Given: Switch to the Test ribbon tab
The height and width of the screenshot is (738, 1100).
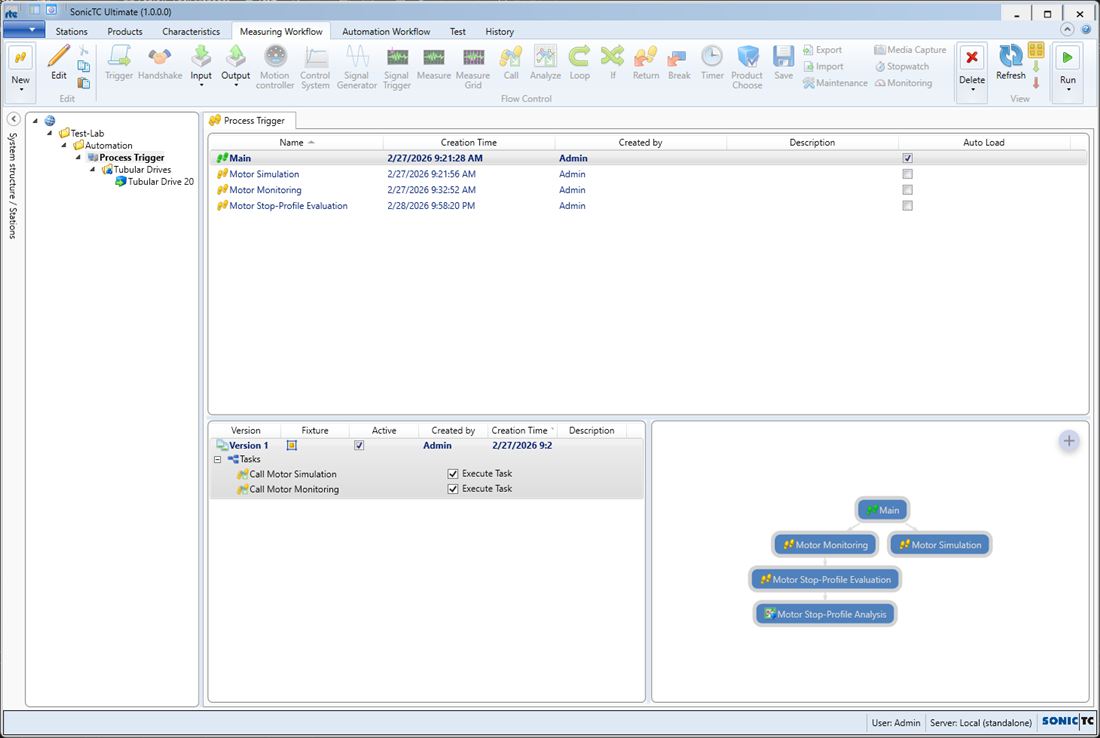Looking at the screenshot, I should point(458,32).
